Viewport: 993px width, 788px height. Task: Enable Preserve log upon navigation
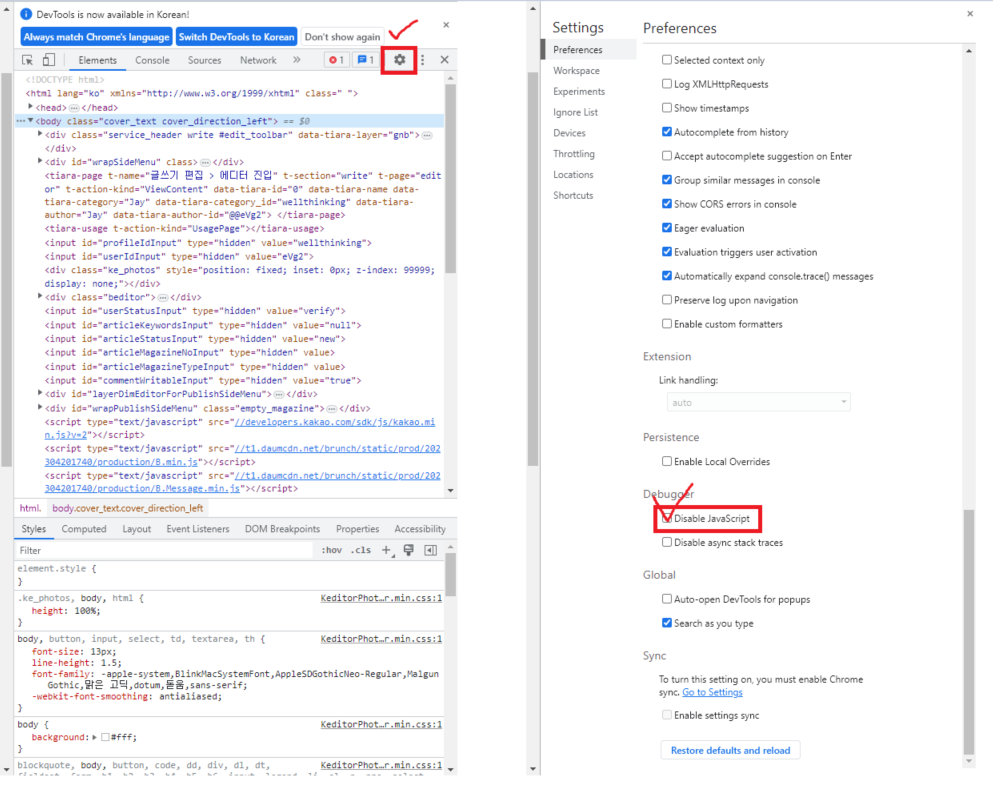click(667, 300)
